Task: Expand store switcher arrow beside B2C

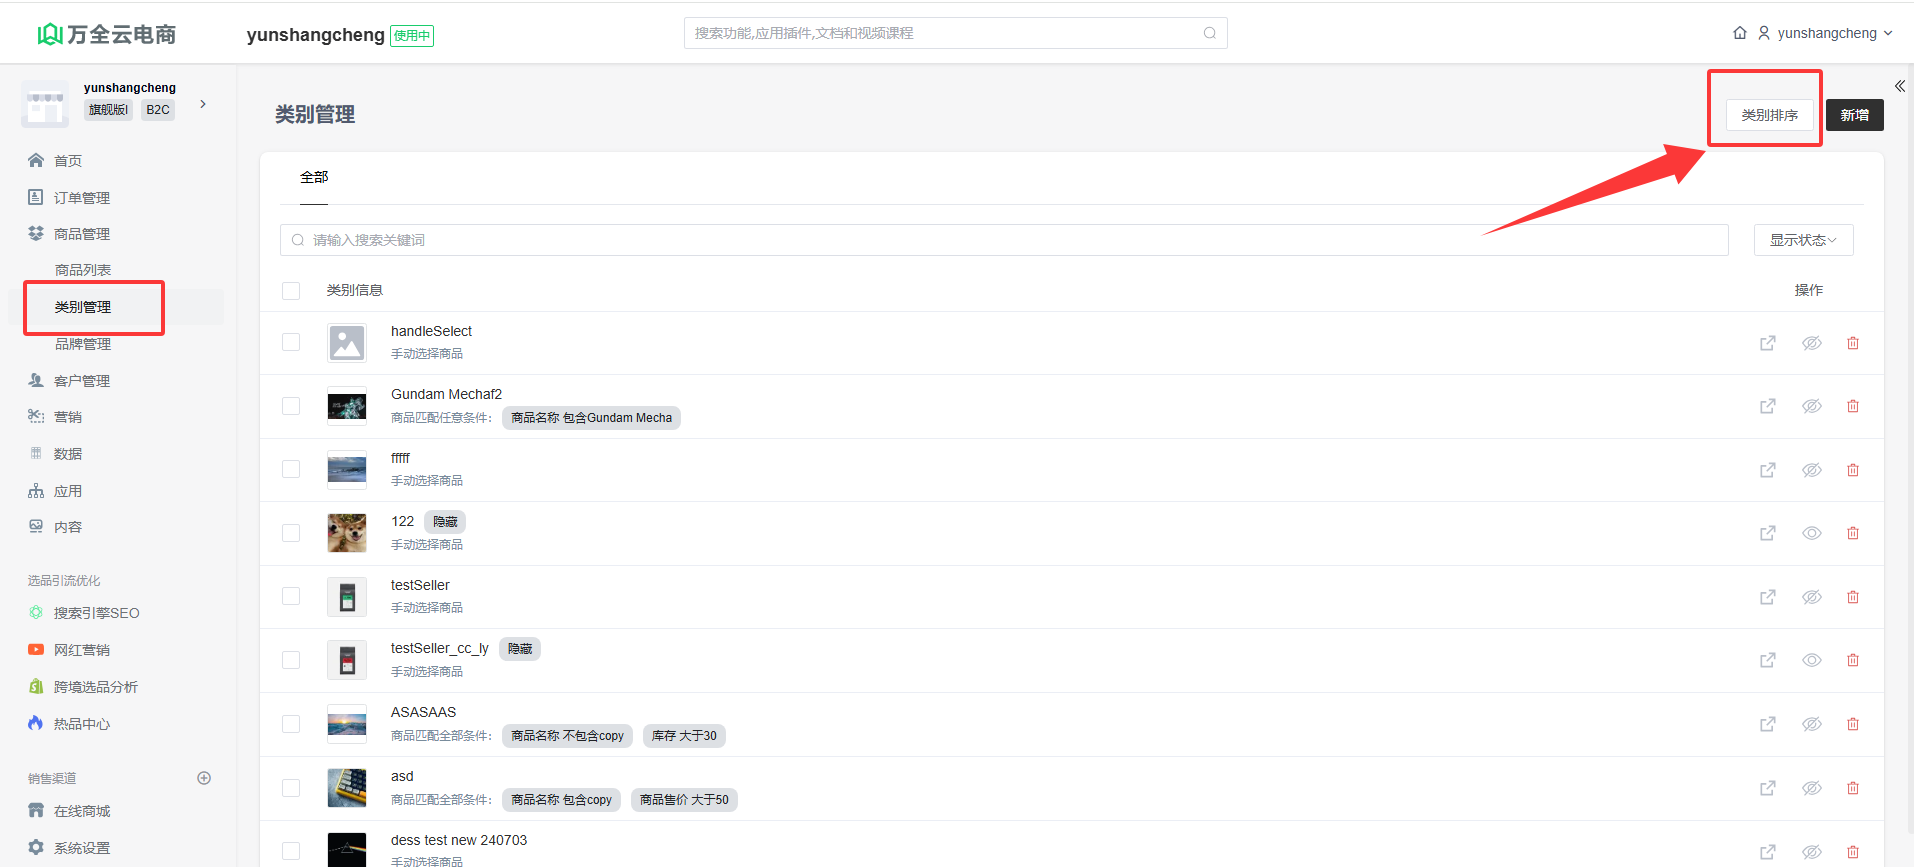Action: [x=203, y=104]
